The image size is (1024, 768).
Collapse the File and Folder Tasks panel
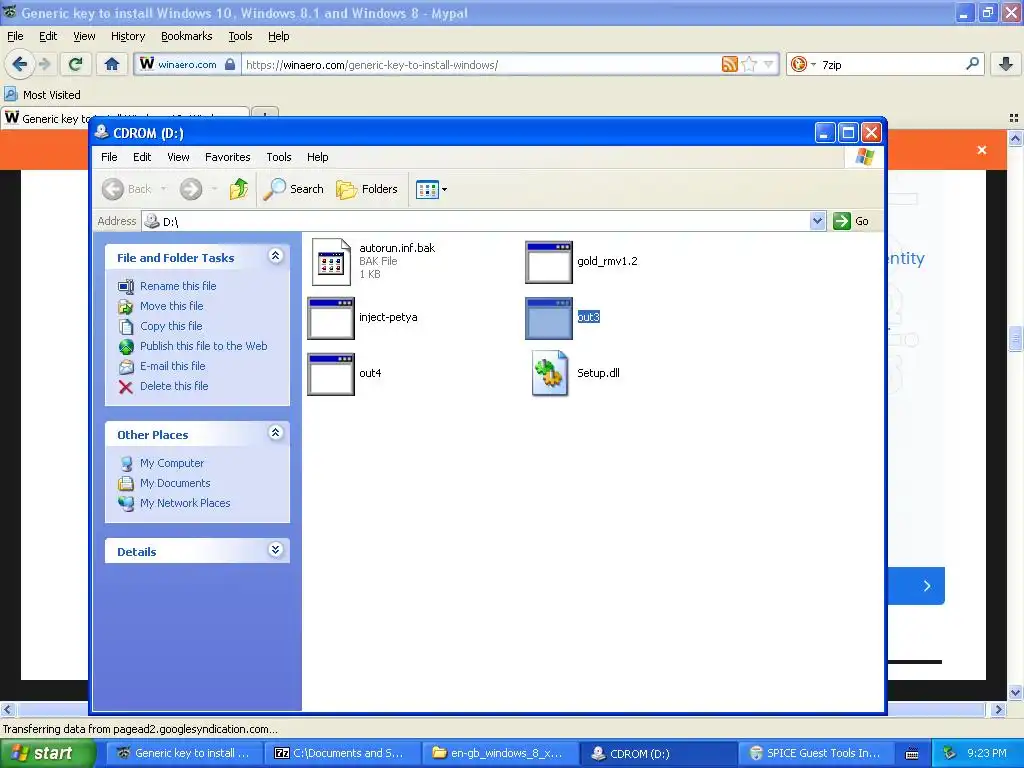pyautogui.click(x=276, y=256)
